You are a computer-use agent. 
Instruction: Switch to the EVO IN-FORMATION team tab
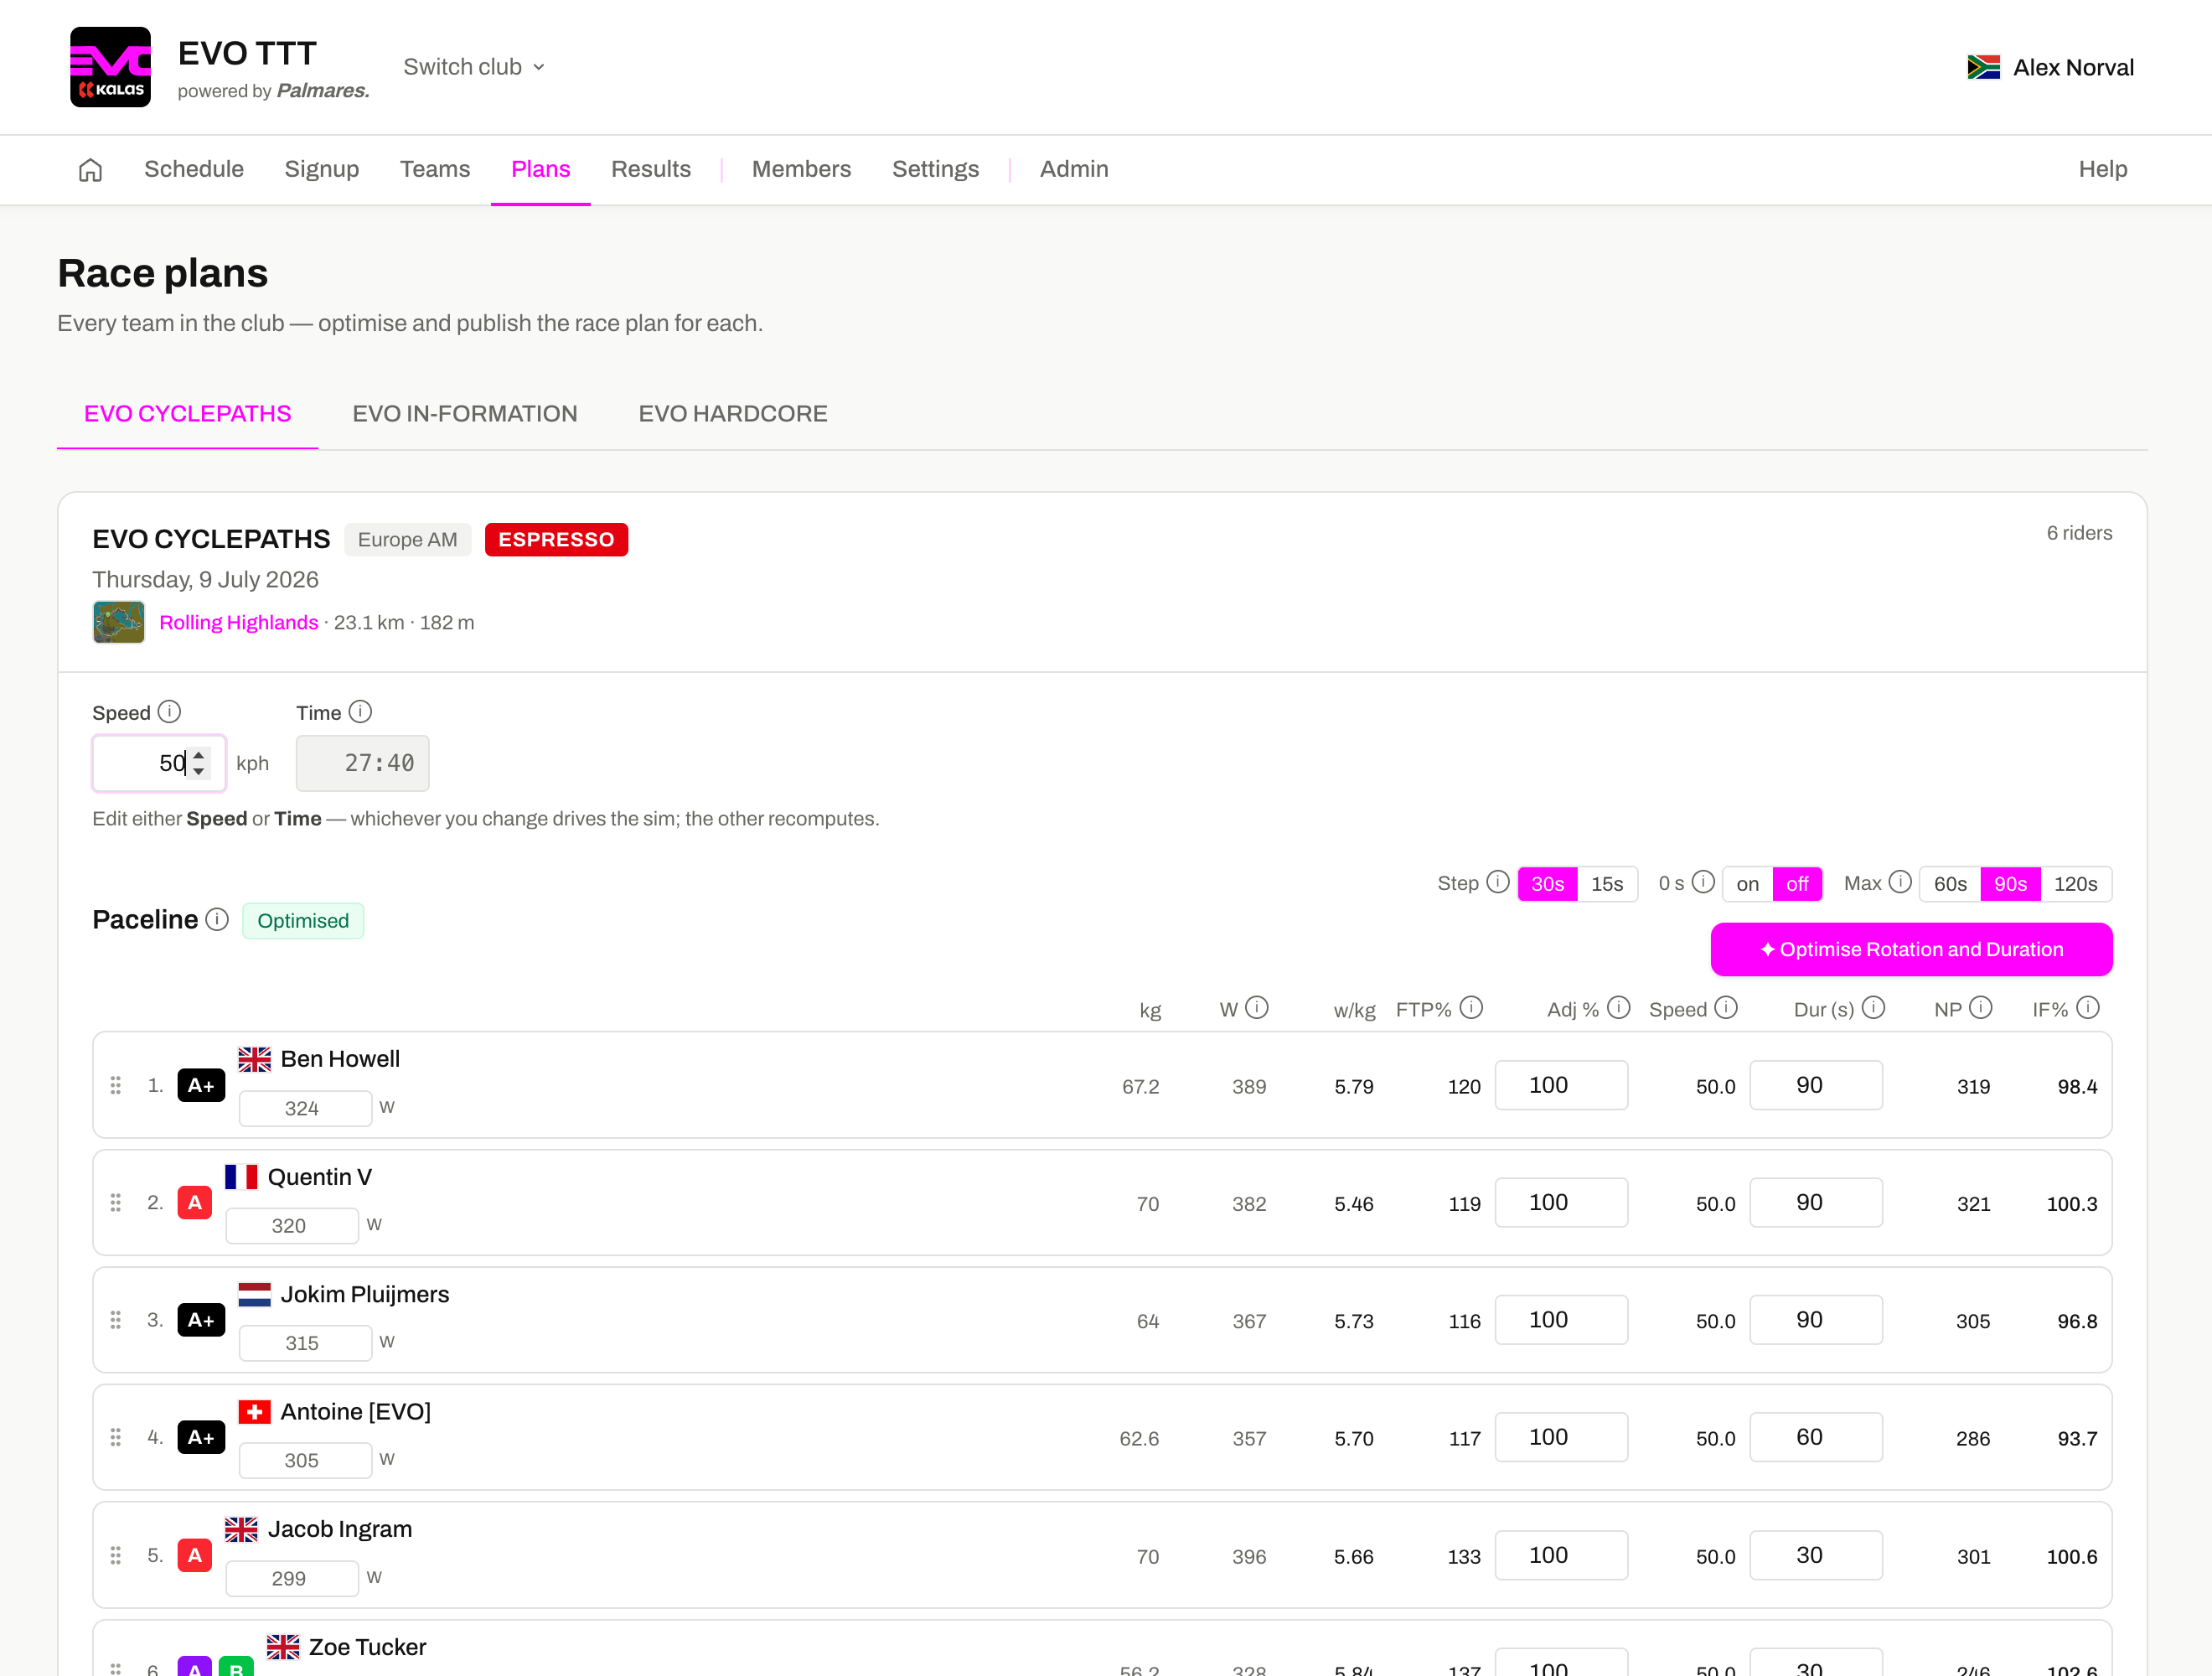[x=465, y=414]
